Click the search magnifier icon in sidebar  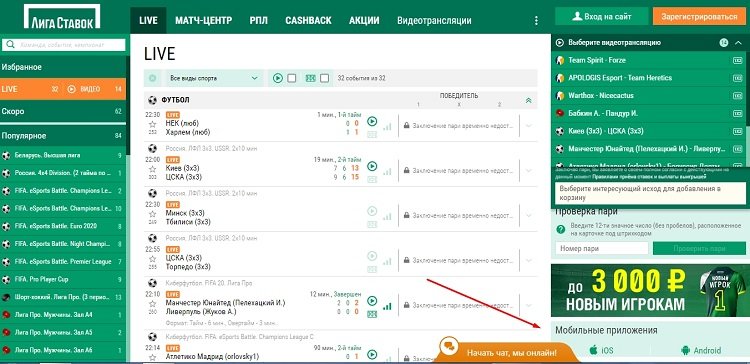(11, 45)
